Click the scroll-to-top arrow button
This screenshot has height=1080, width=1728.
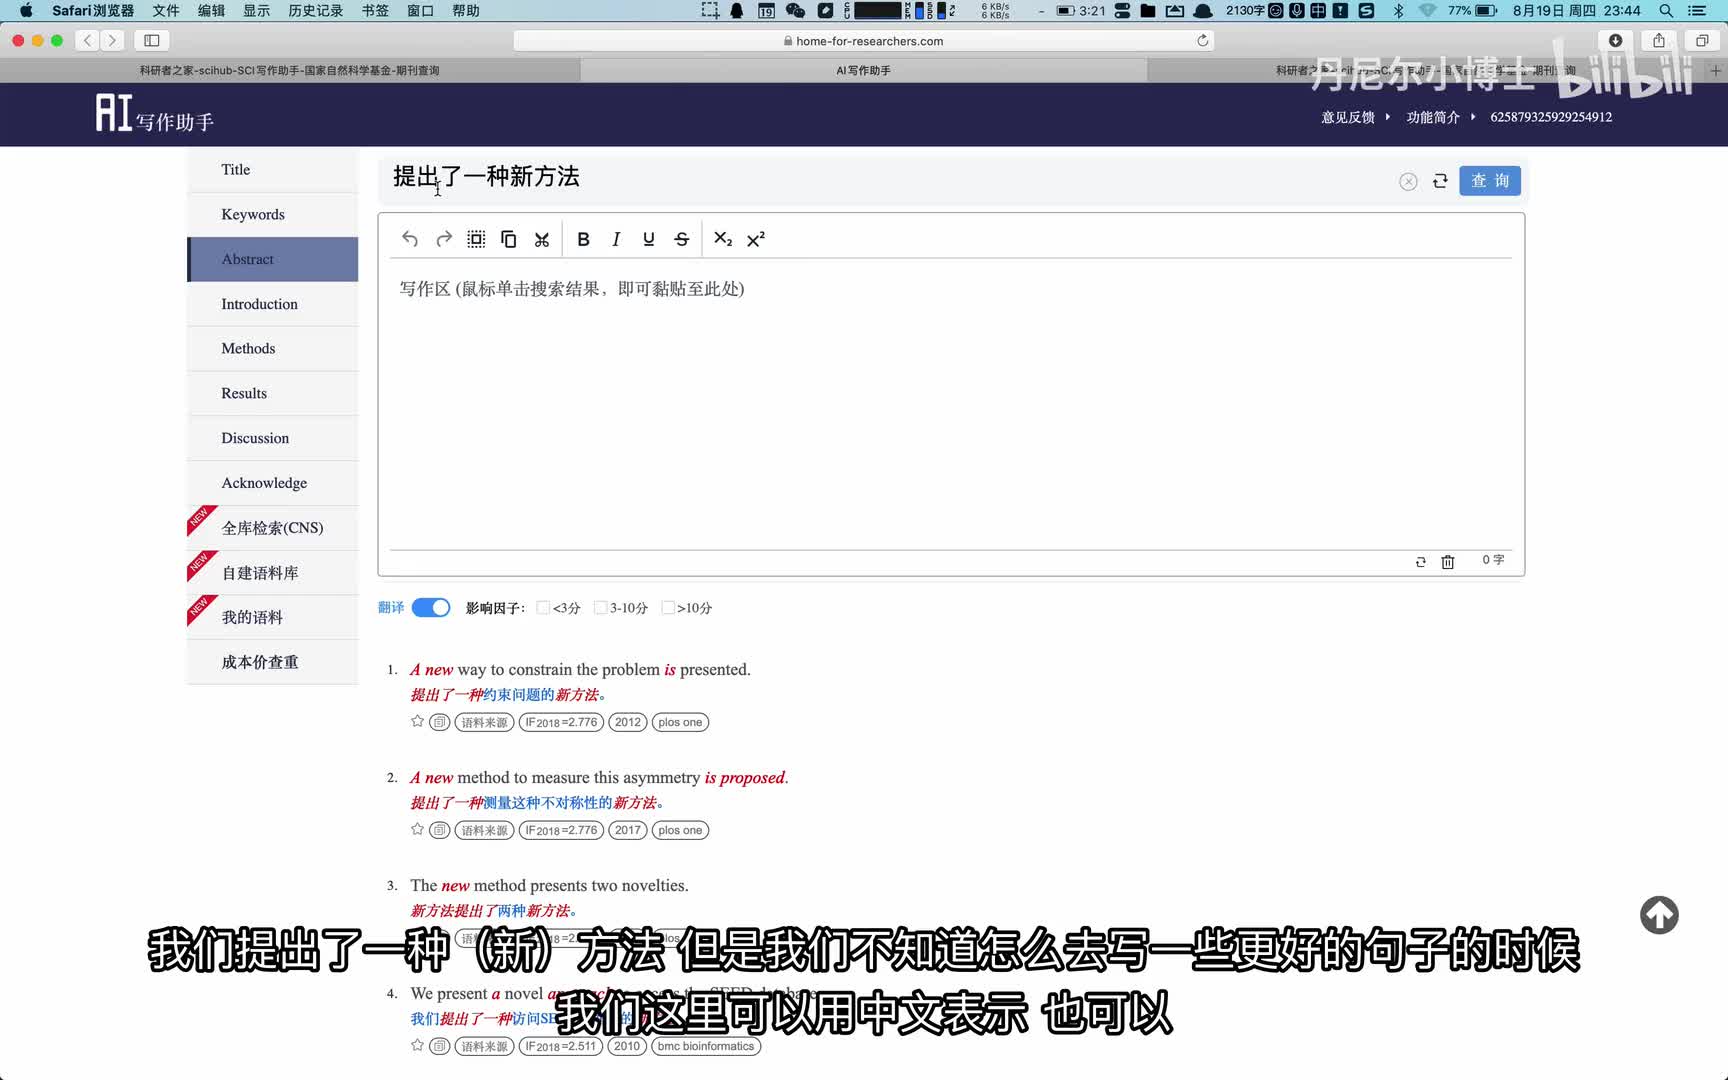pyautogui.click(x=1658, y=915)
